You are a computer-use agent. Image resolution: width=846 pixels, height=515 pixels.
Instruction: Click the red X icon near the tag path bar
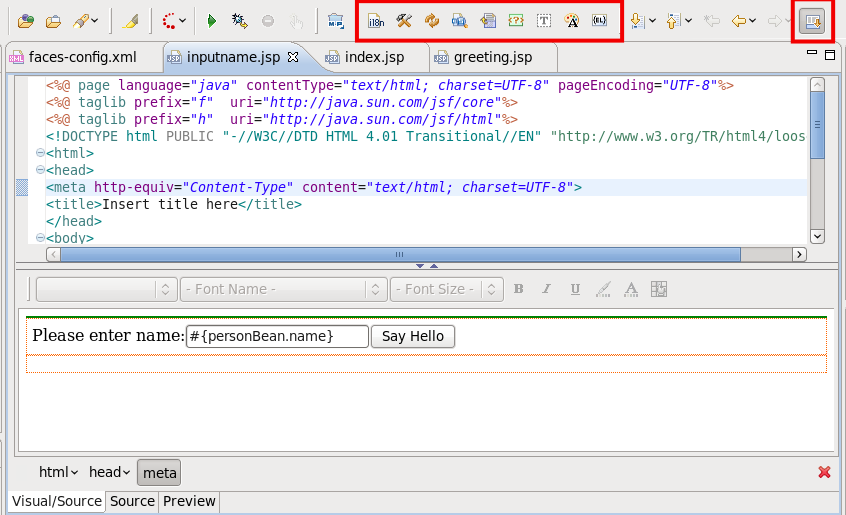click(824, 472)
